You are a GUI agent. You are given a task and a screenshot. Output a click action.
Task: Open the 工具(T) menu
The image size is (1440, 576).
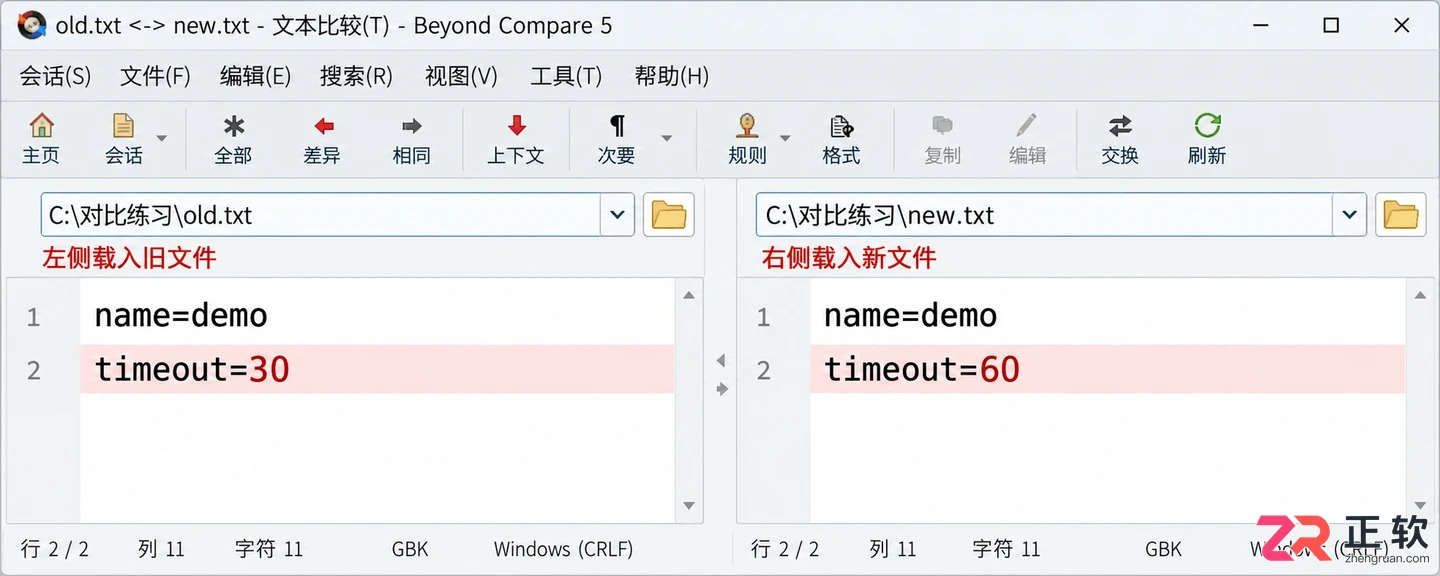point(566,76)
